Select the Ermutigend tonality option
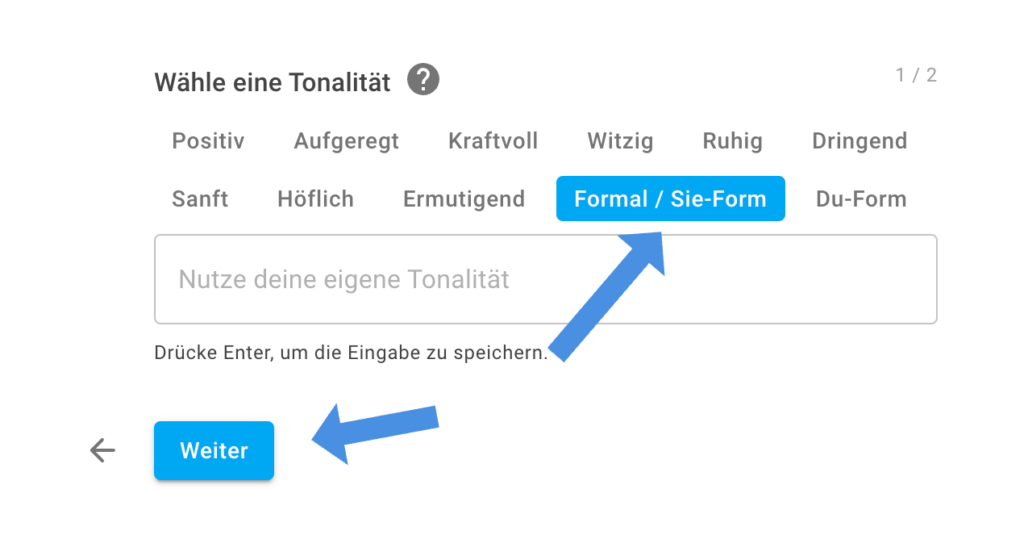Image resolution: width=1024 pixels, height=560 pixels. (x=464, y=199)
